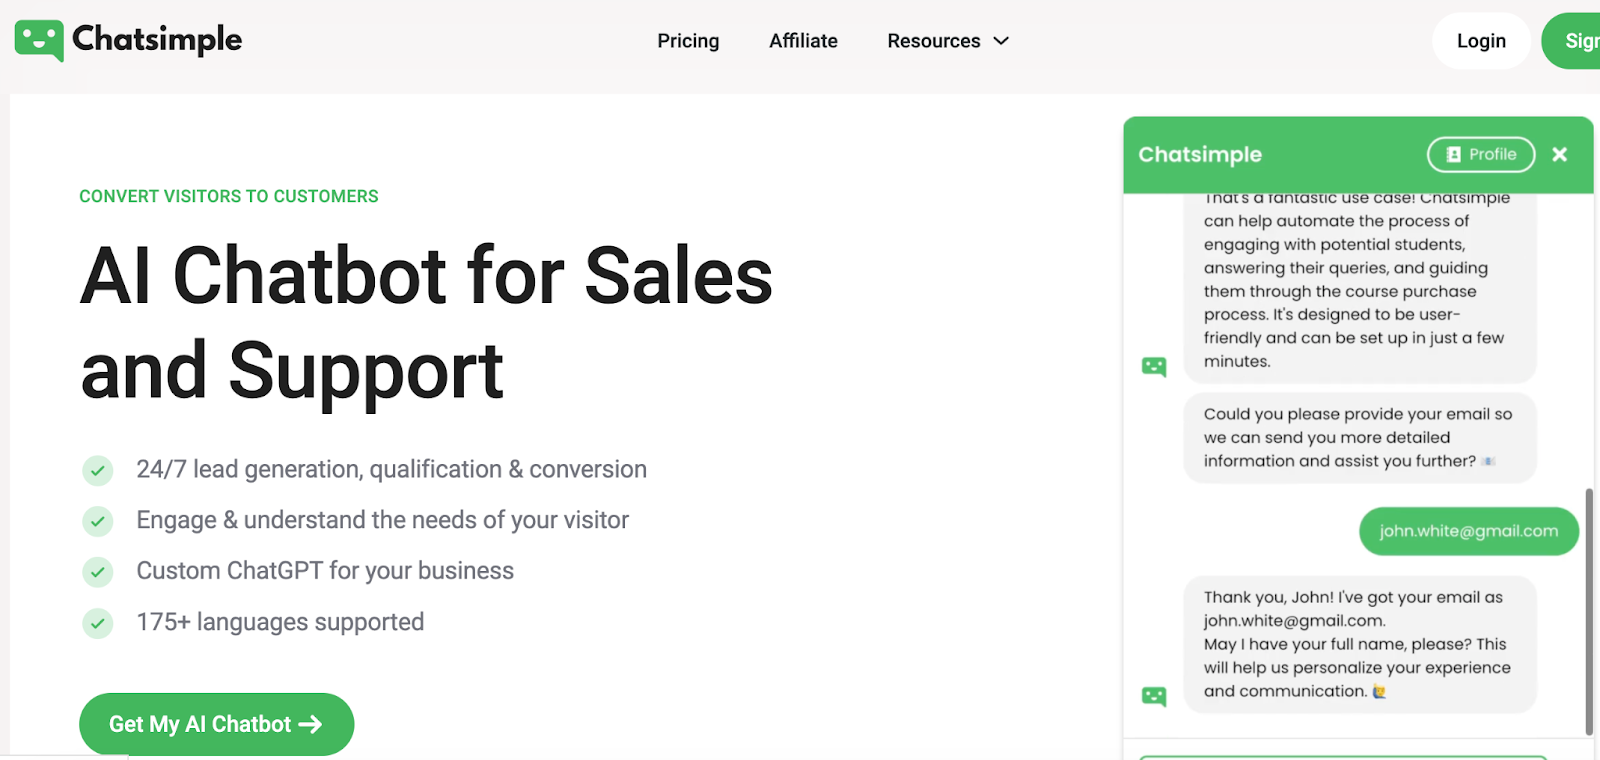
Task: Click Get My AI Chatbot button
Action: pyautogui.click(x=216, y=724)
